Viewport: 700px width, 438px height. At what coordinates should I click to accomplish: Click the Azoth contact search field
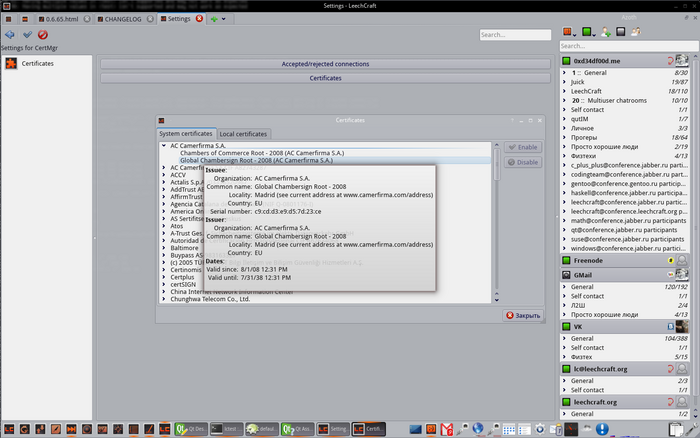pos(622,46)
